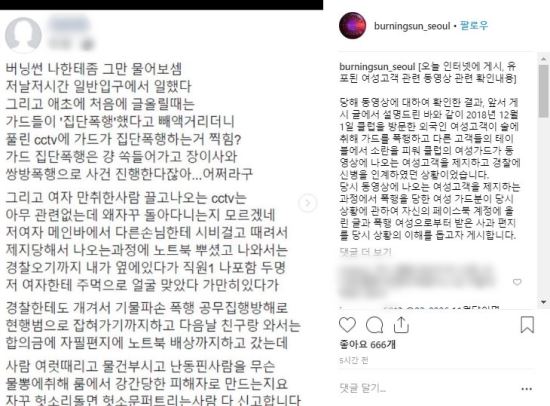View likes list 좋아요 666개
This screenshot has width=550, height=406.
point(367,345)
